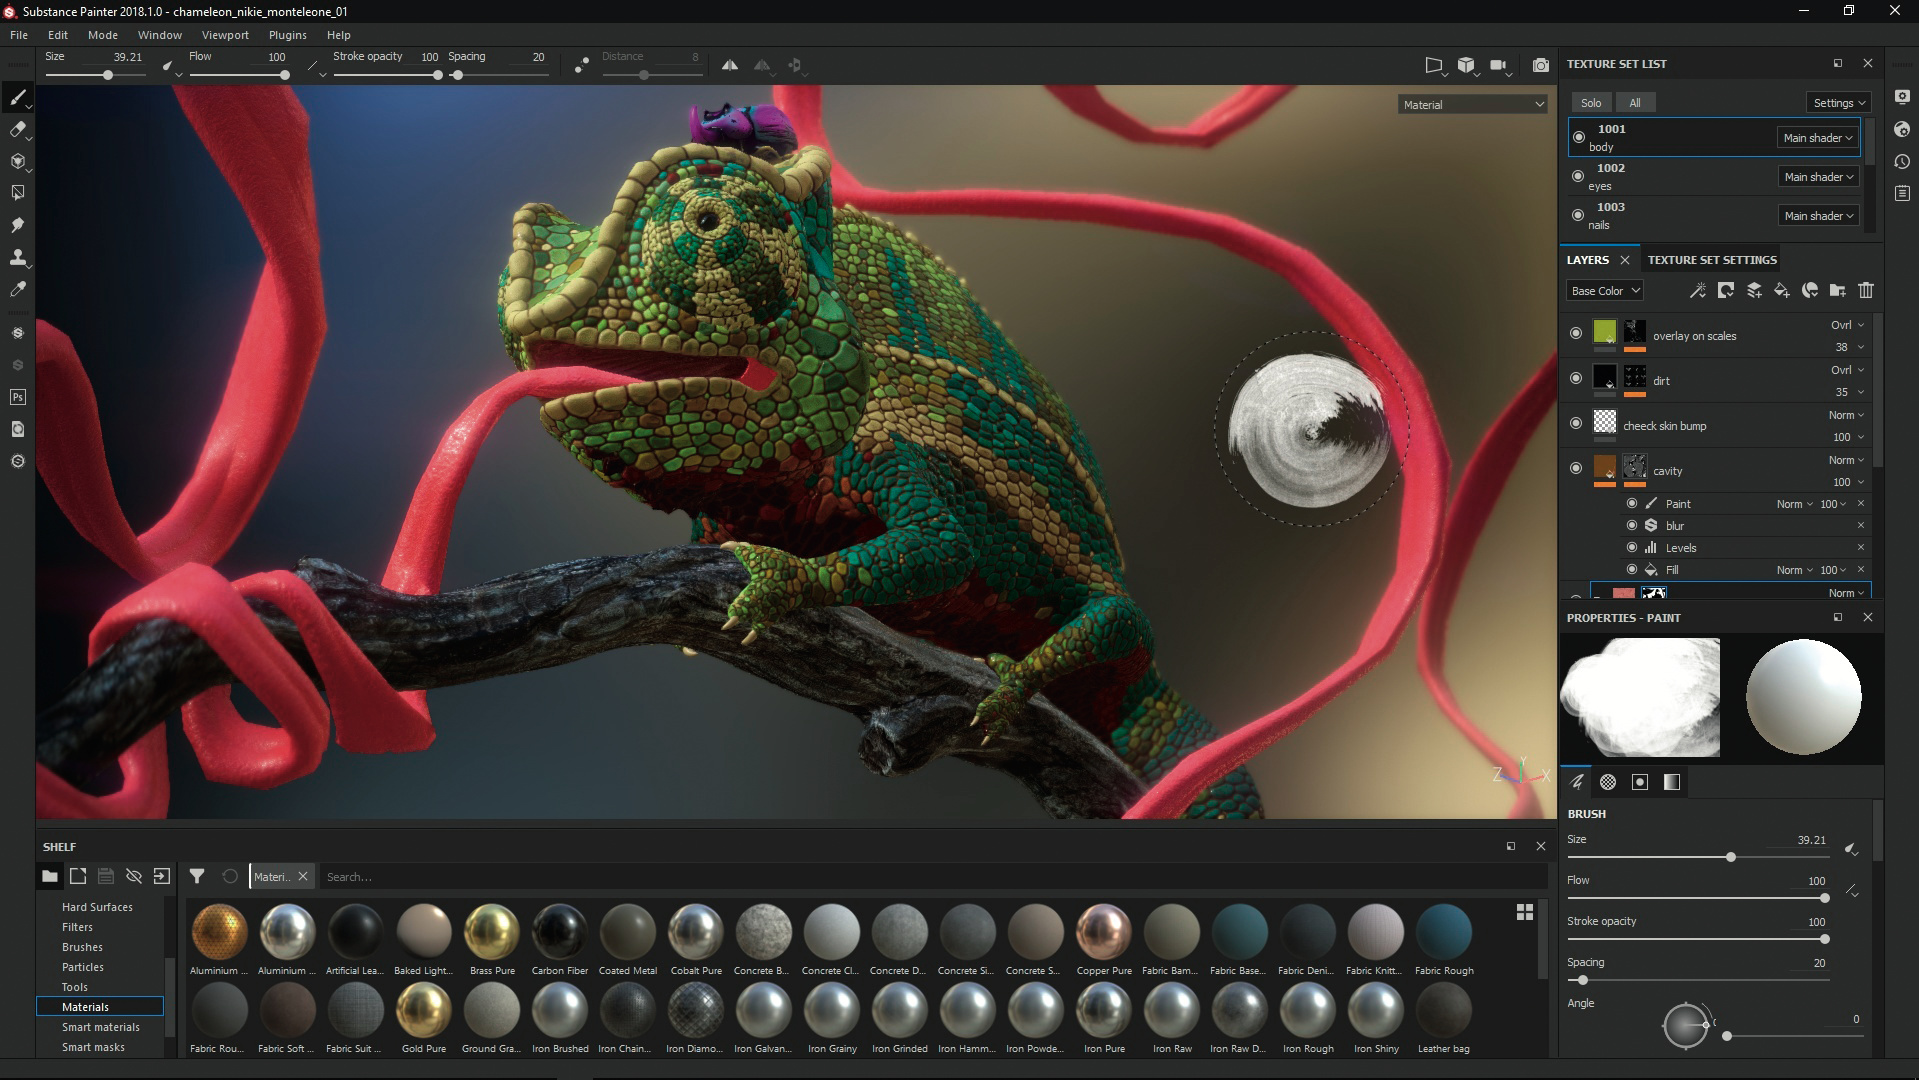Select the Polygon Fill tool

tap(17, 193)
